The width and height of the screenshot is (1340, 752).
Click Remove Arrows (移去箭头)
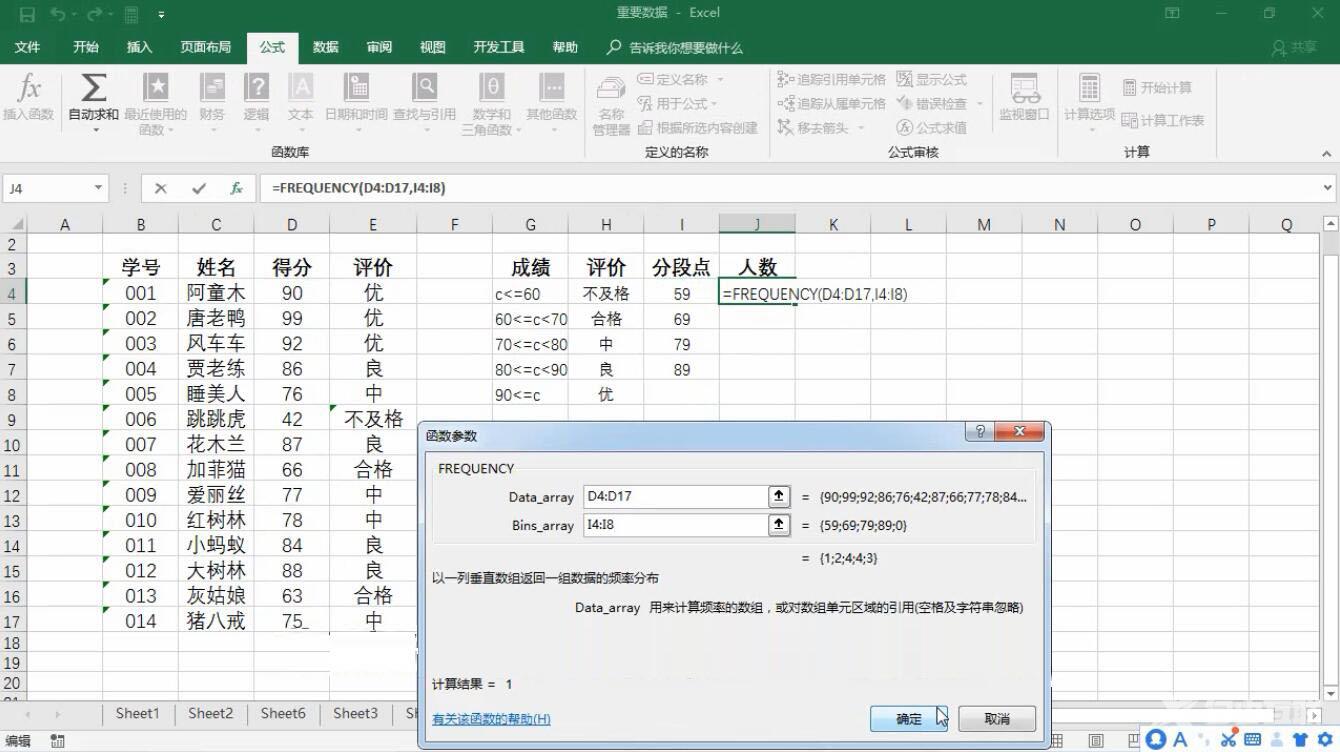815,127
